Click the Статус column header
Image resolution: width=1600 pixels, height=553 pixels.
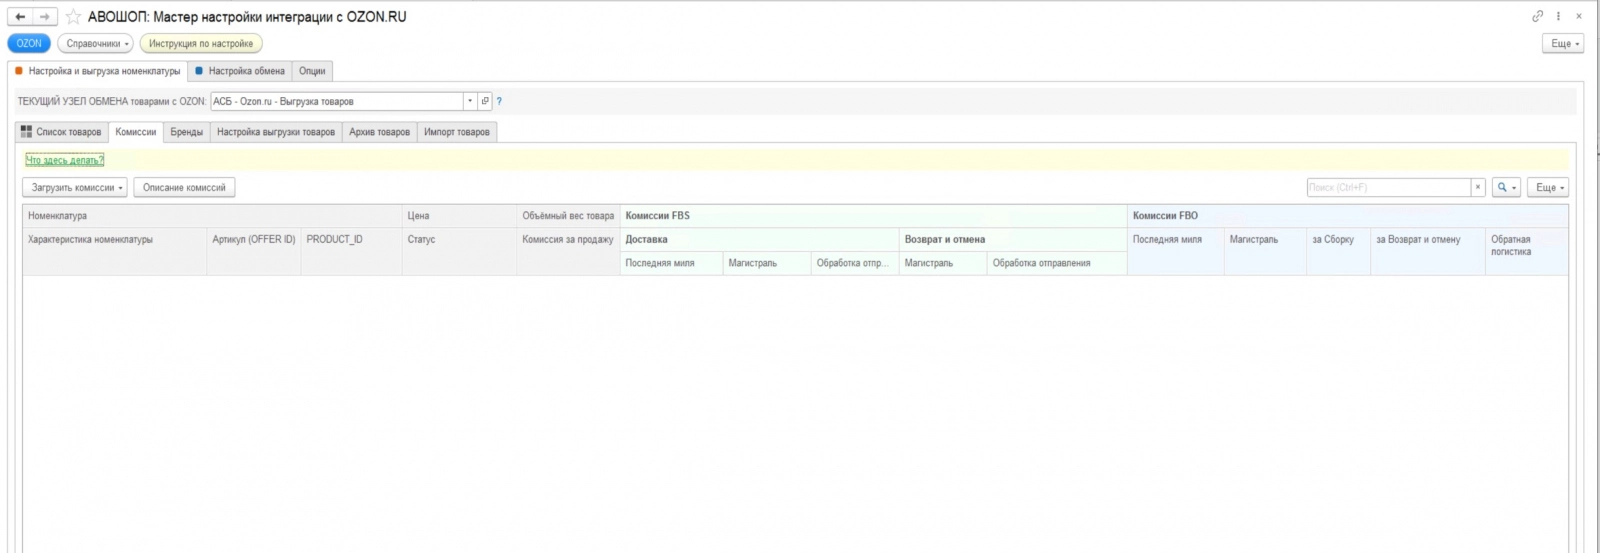[x=460, y=251]
